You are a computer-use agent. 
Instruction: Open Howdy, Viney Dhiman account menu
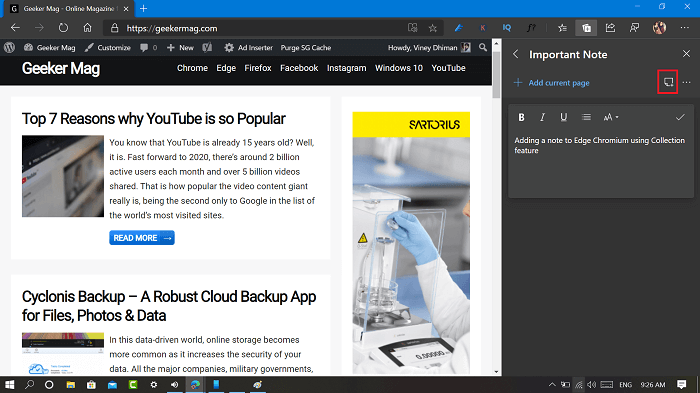pos(429,47)
